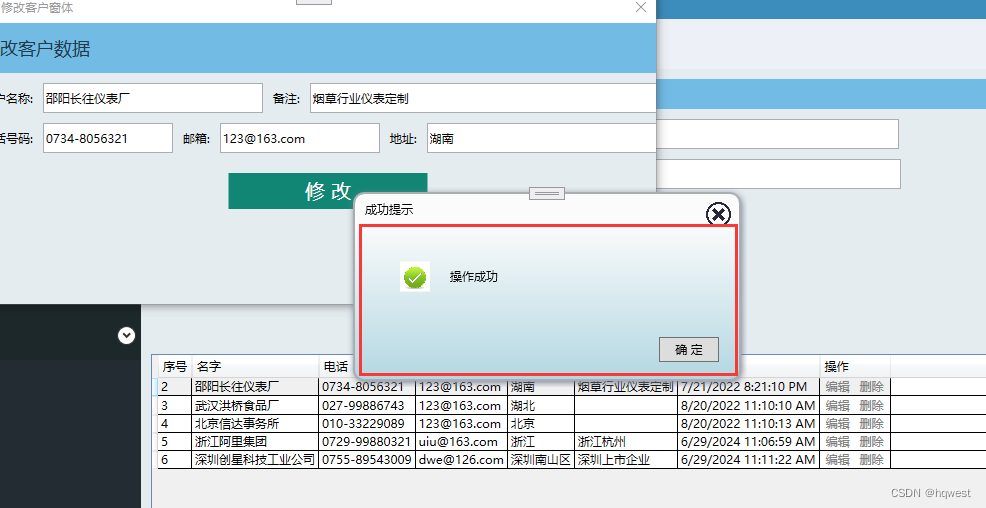Click remark cell 烟草行业仪表定制 in table
This screenshot has height=508, width=986.
[x=626, y=387]
